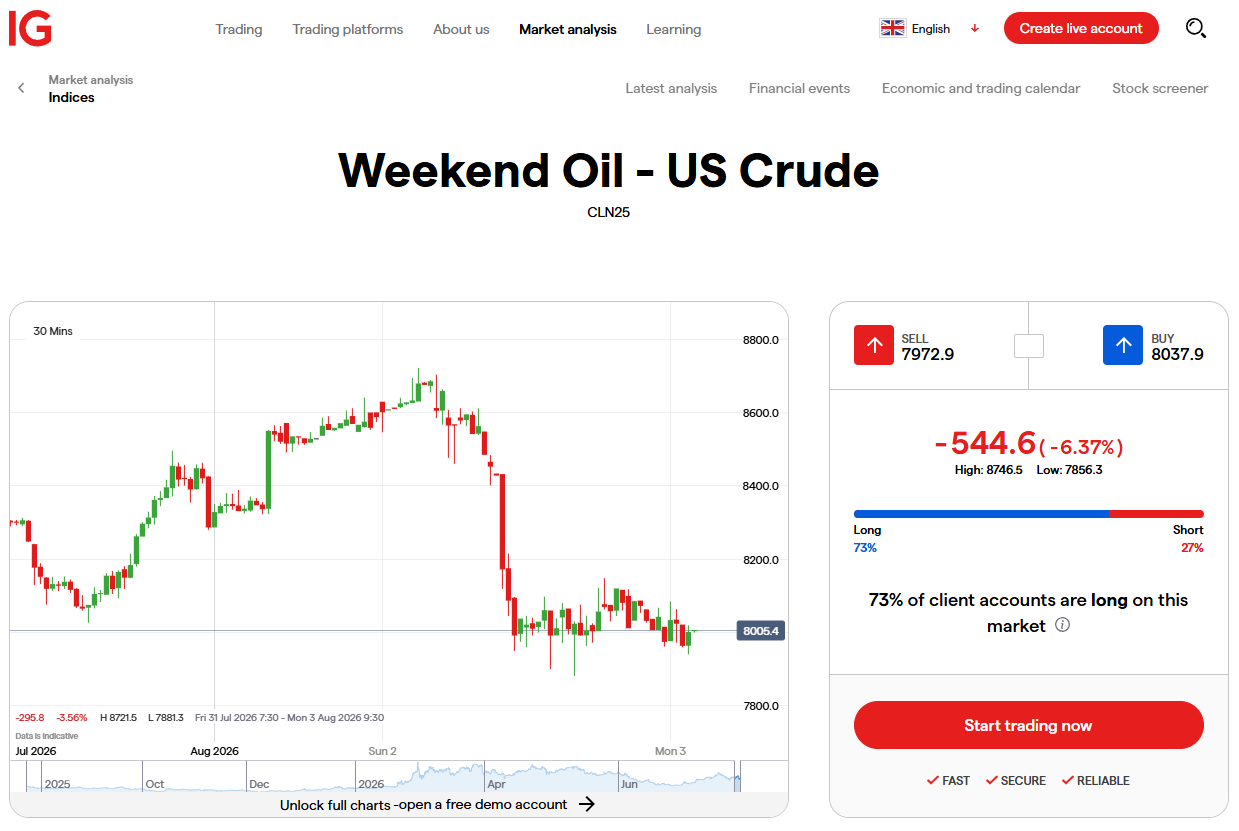The width and height of the screenshot is (1239, 831).
Task: Click the back chevron next to Indices
Action: 21,88
